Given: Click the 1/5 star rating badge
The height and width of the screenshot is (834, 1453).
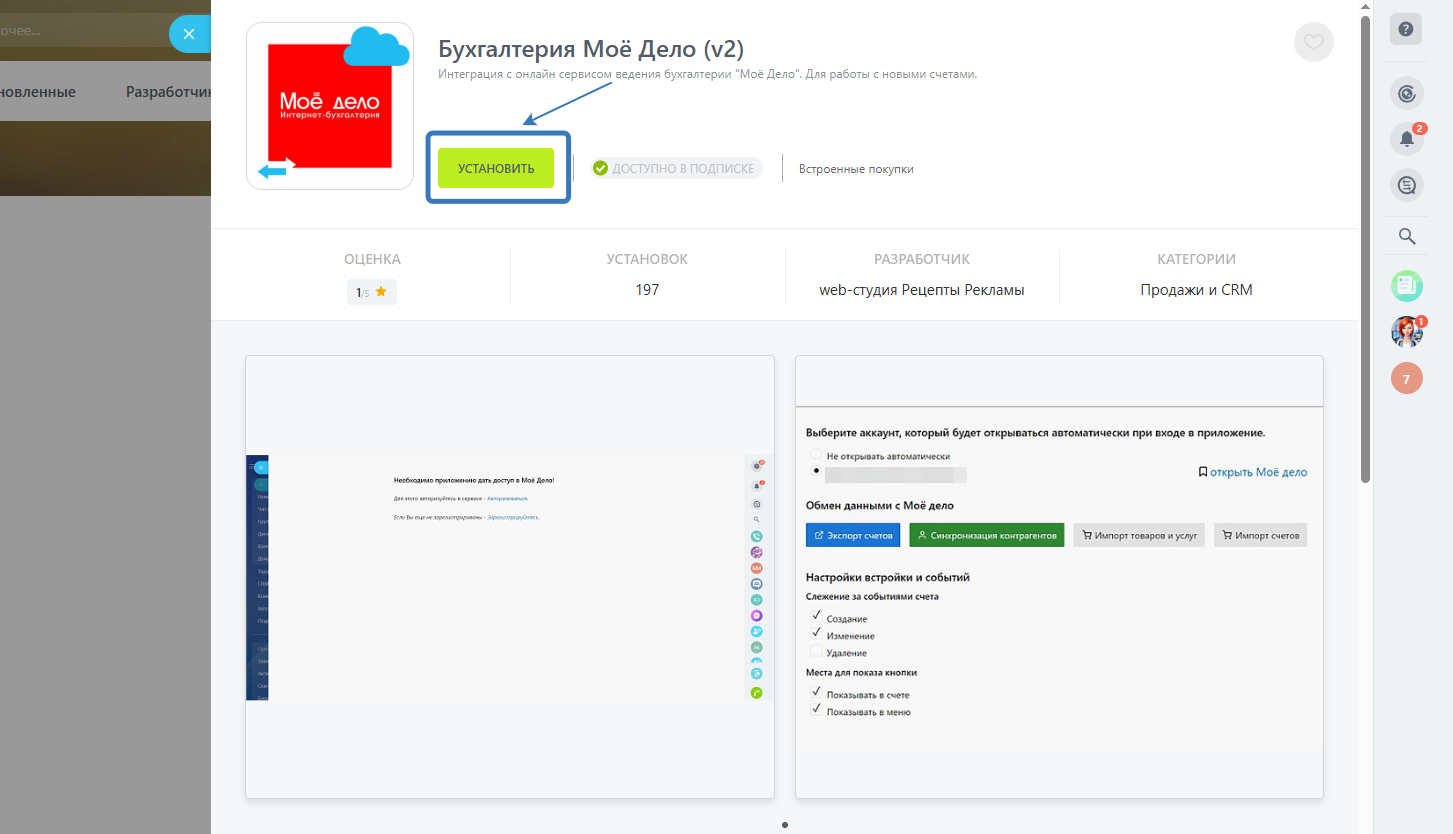Looking at the screenshot, I should [372, 292].
